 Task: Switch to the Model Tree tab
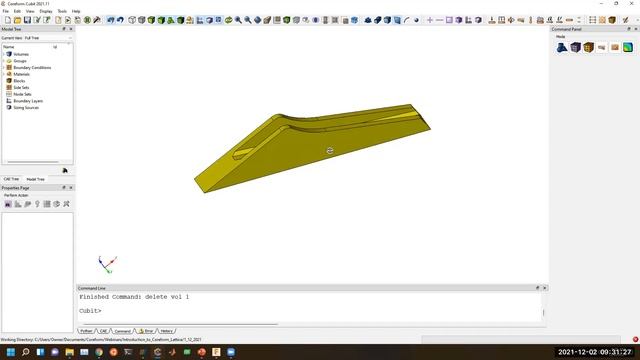36,179
